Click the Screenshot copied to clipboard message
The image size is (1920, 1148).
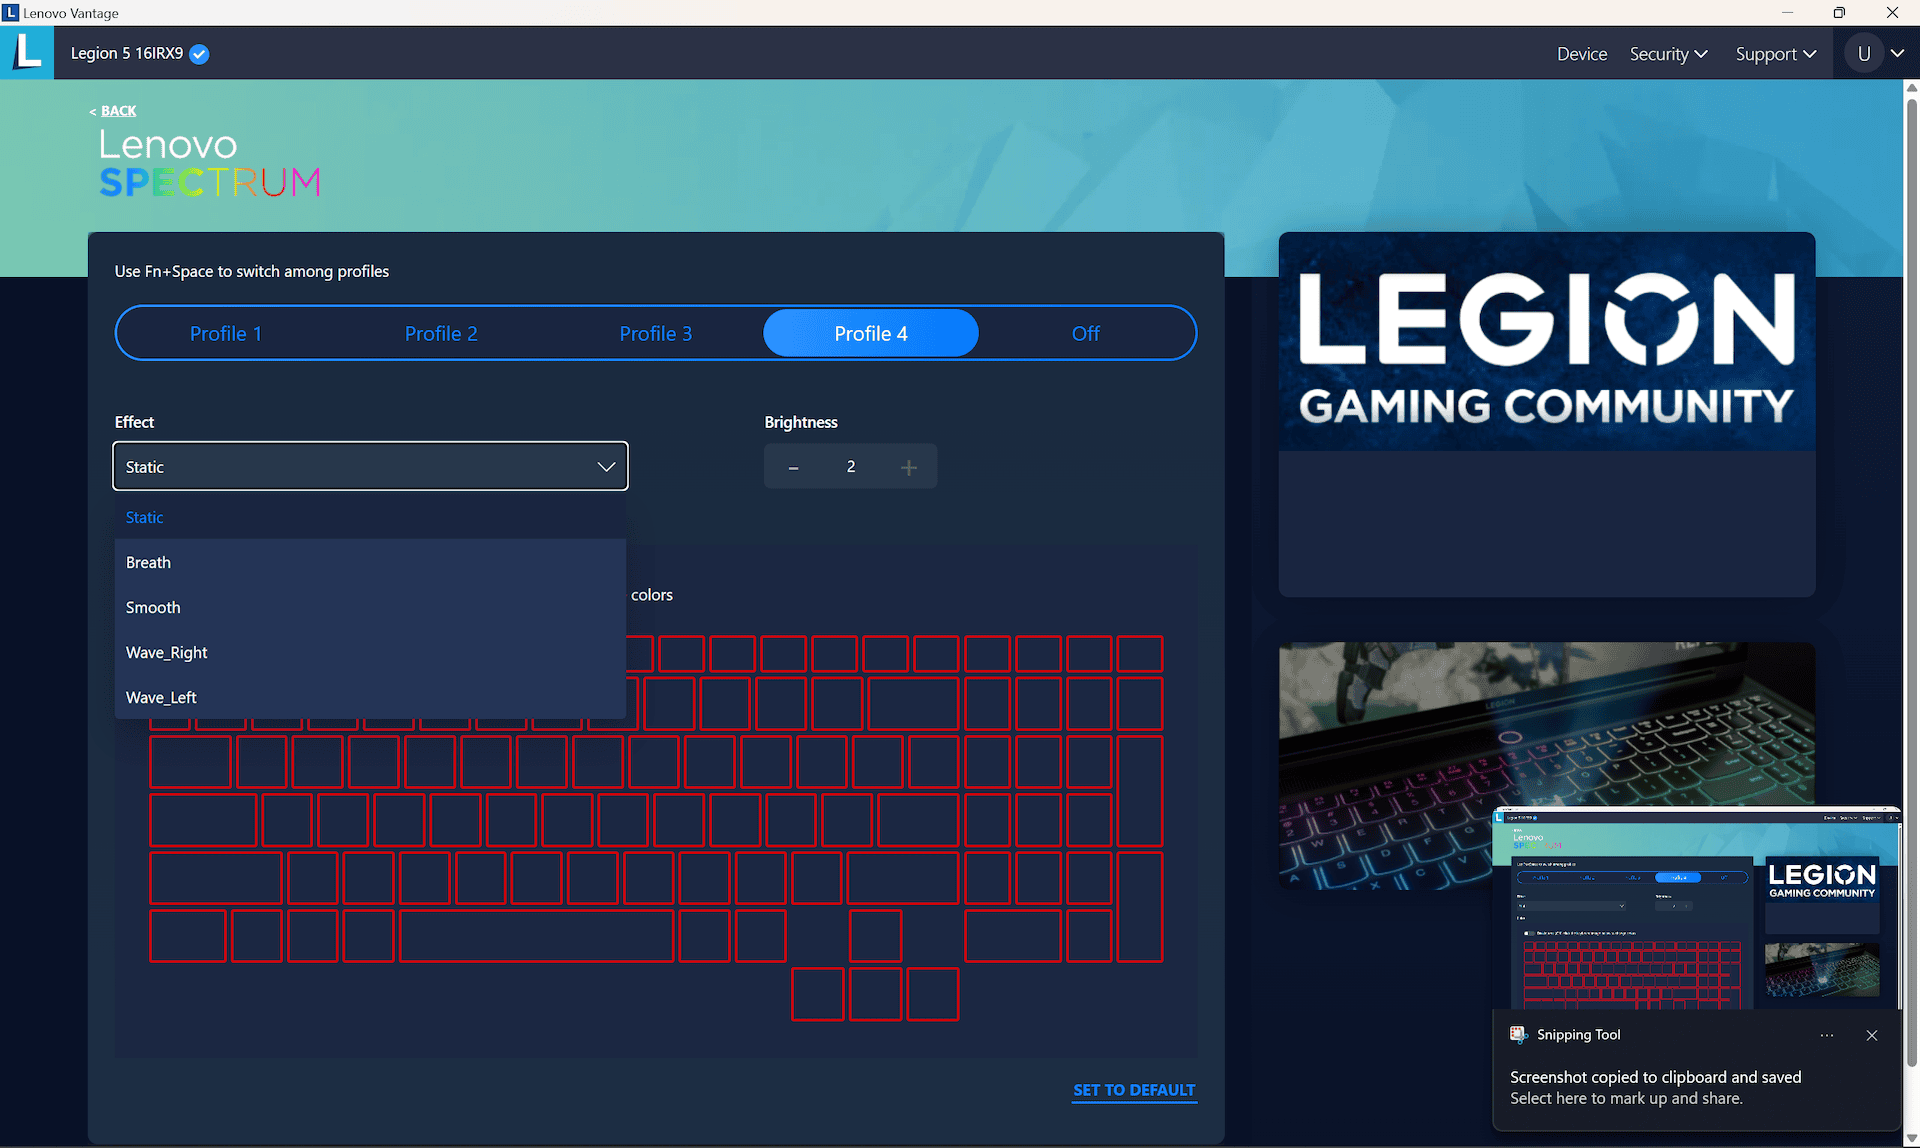(1655, 1077)
